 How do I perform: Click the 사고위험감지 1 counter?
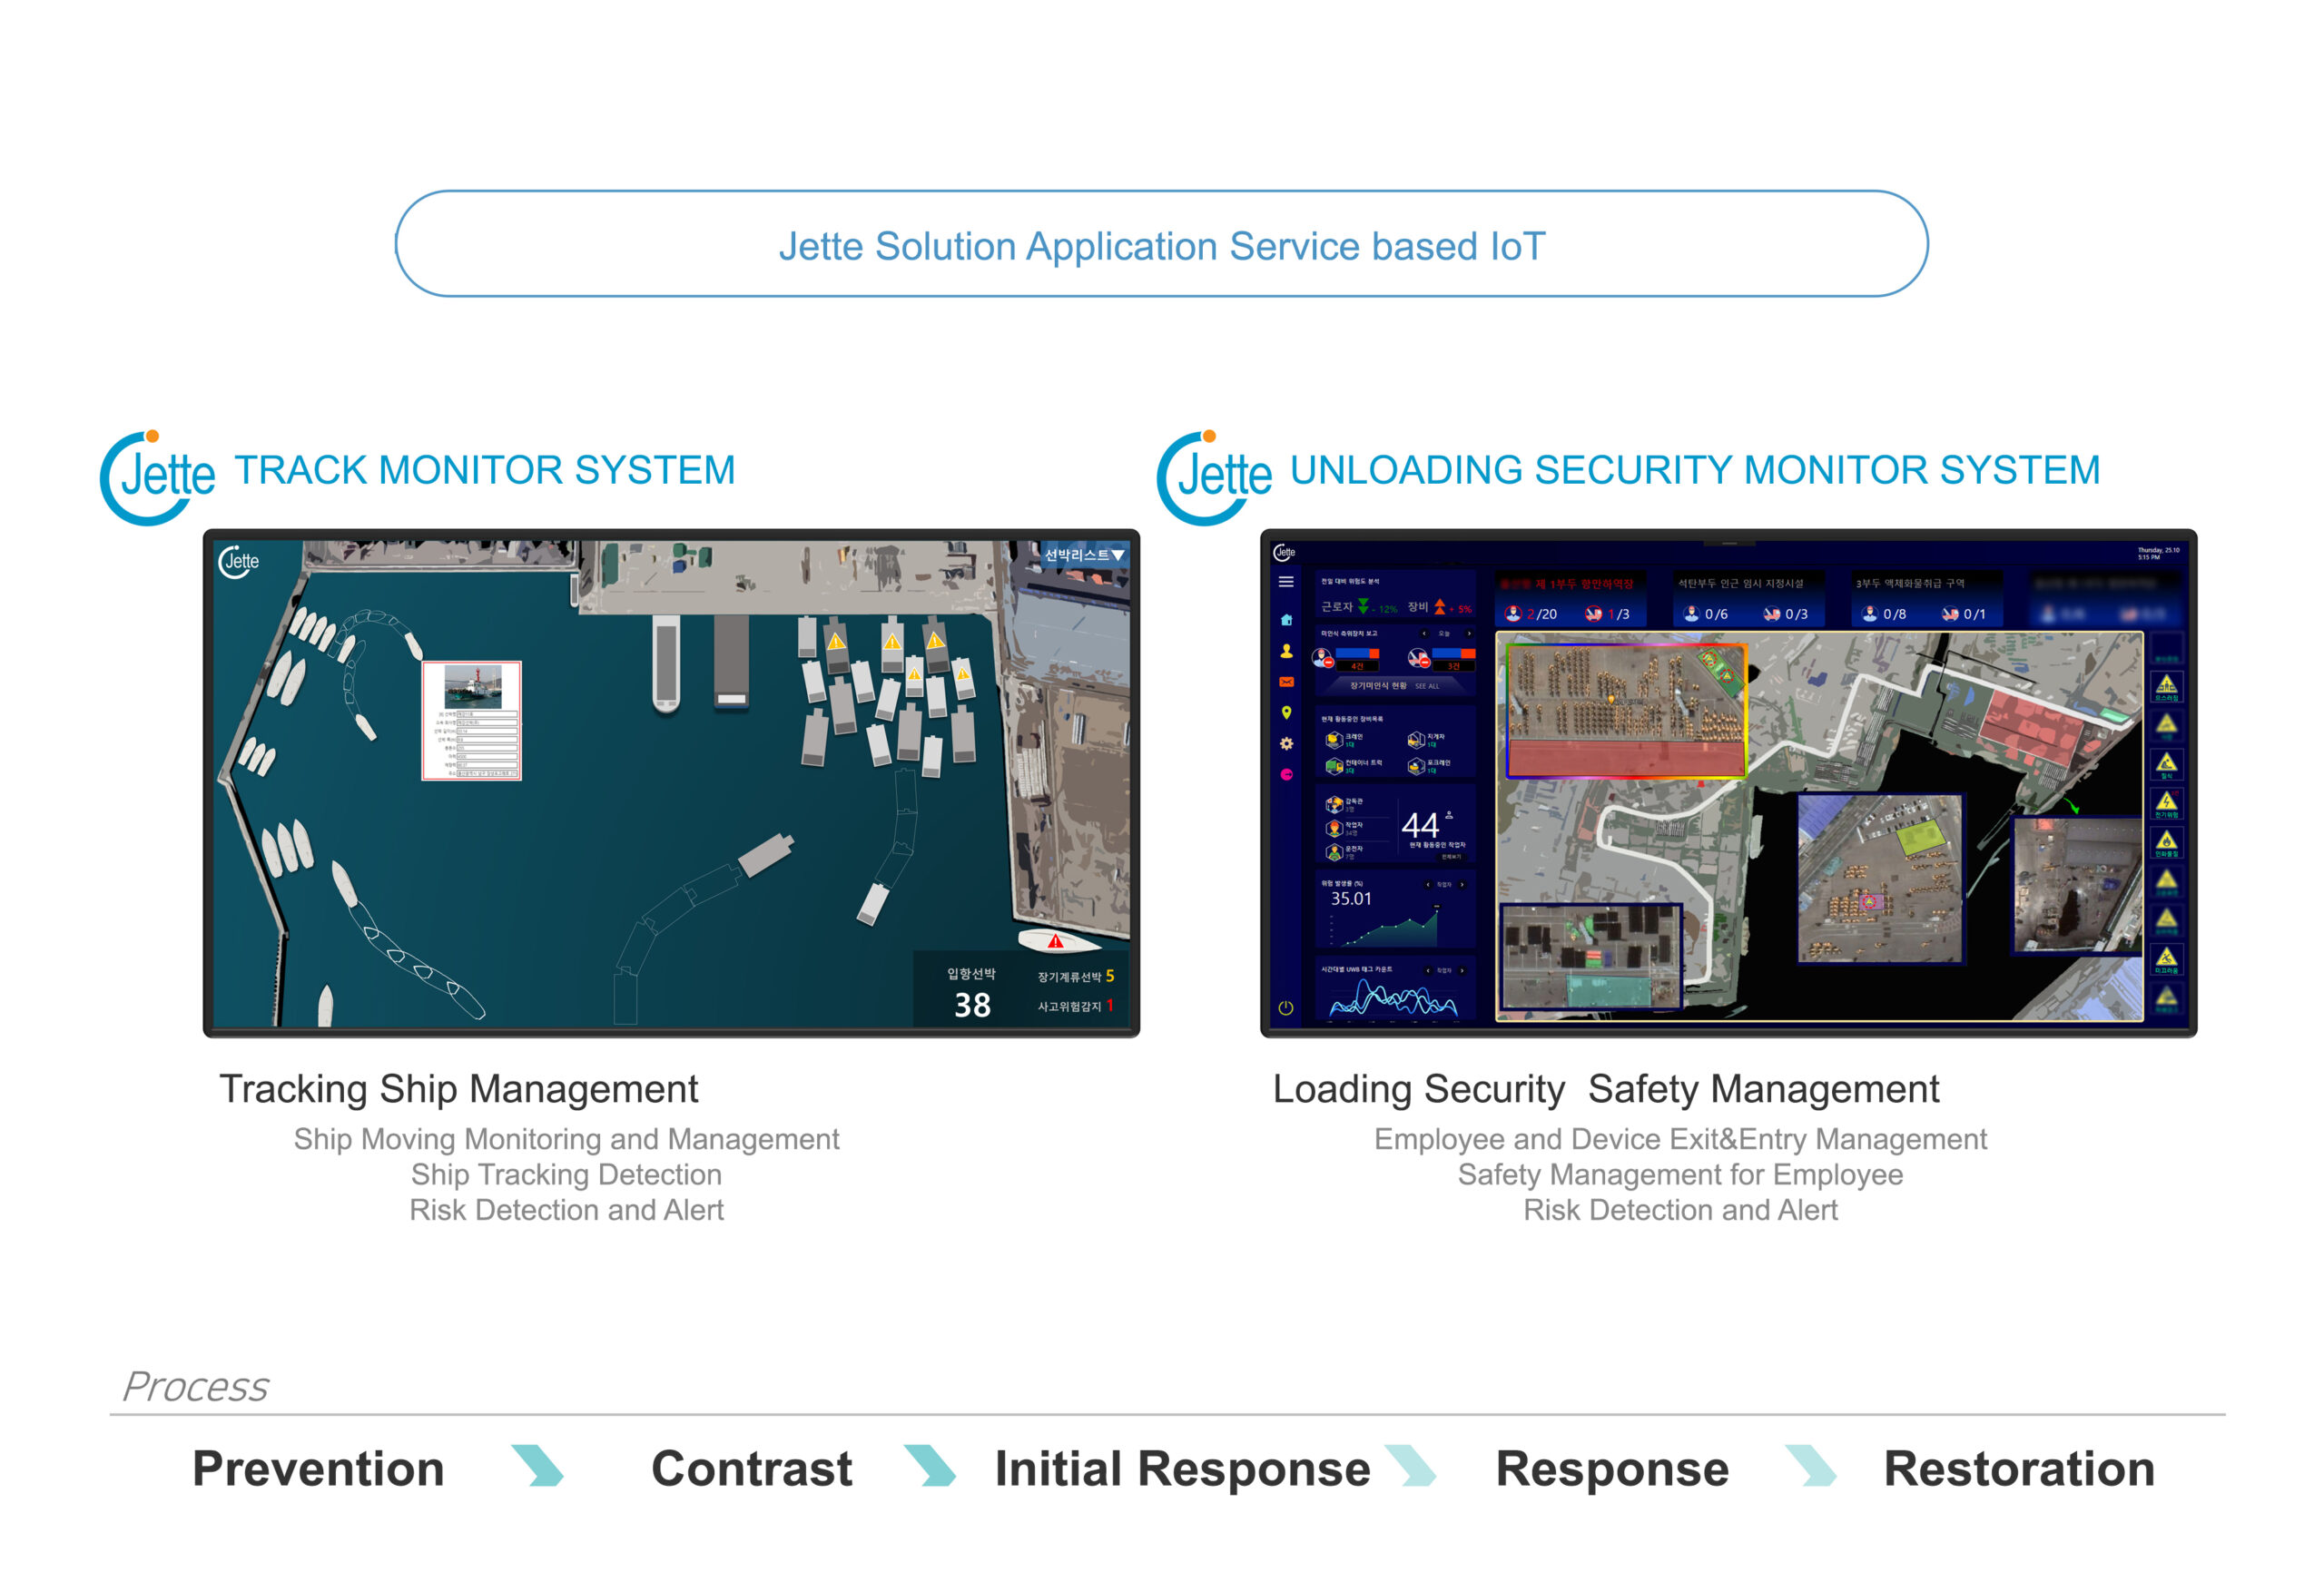1076,1006
